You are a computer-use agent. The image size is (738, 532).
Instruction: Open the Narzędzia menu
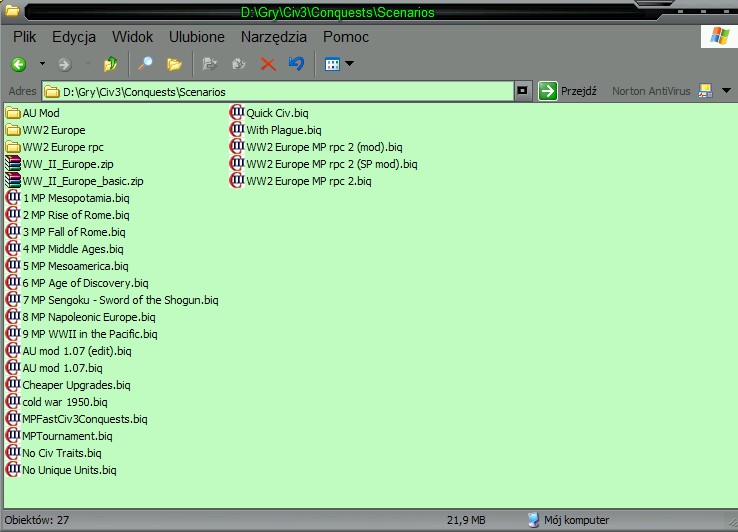[x=274, y=37]
